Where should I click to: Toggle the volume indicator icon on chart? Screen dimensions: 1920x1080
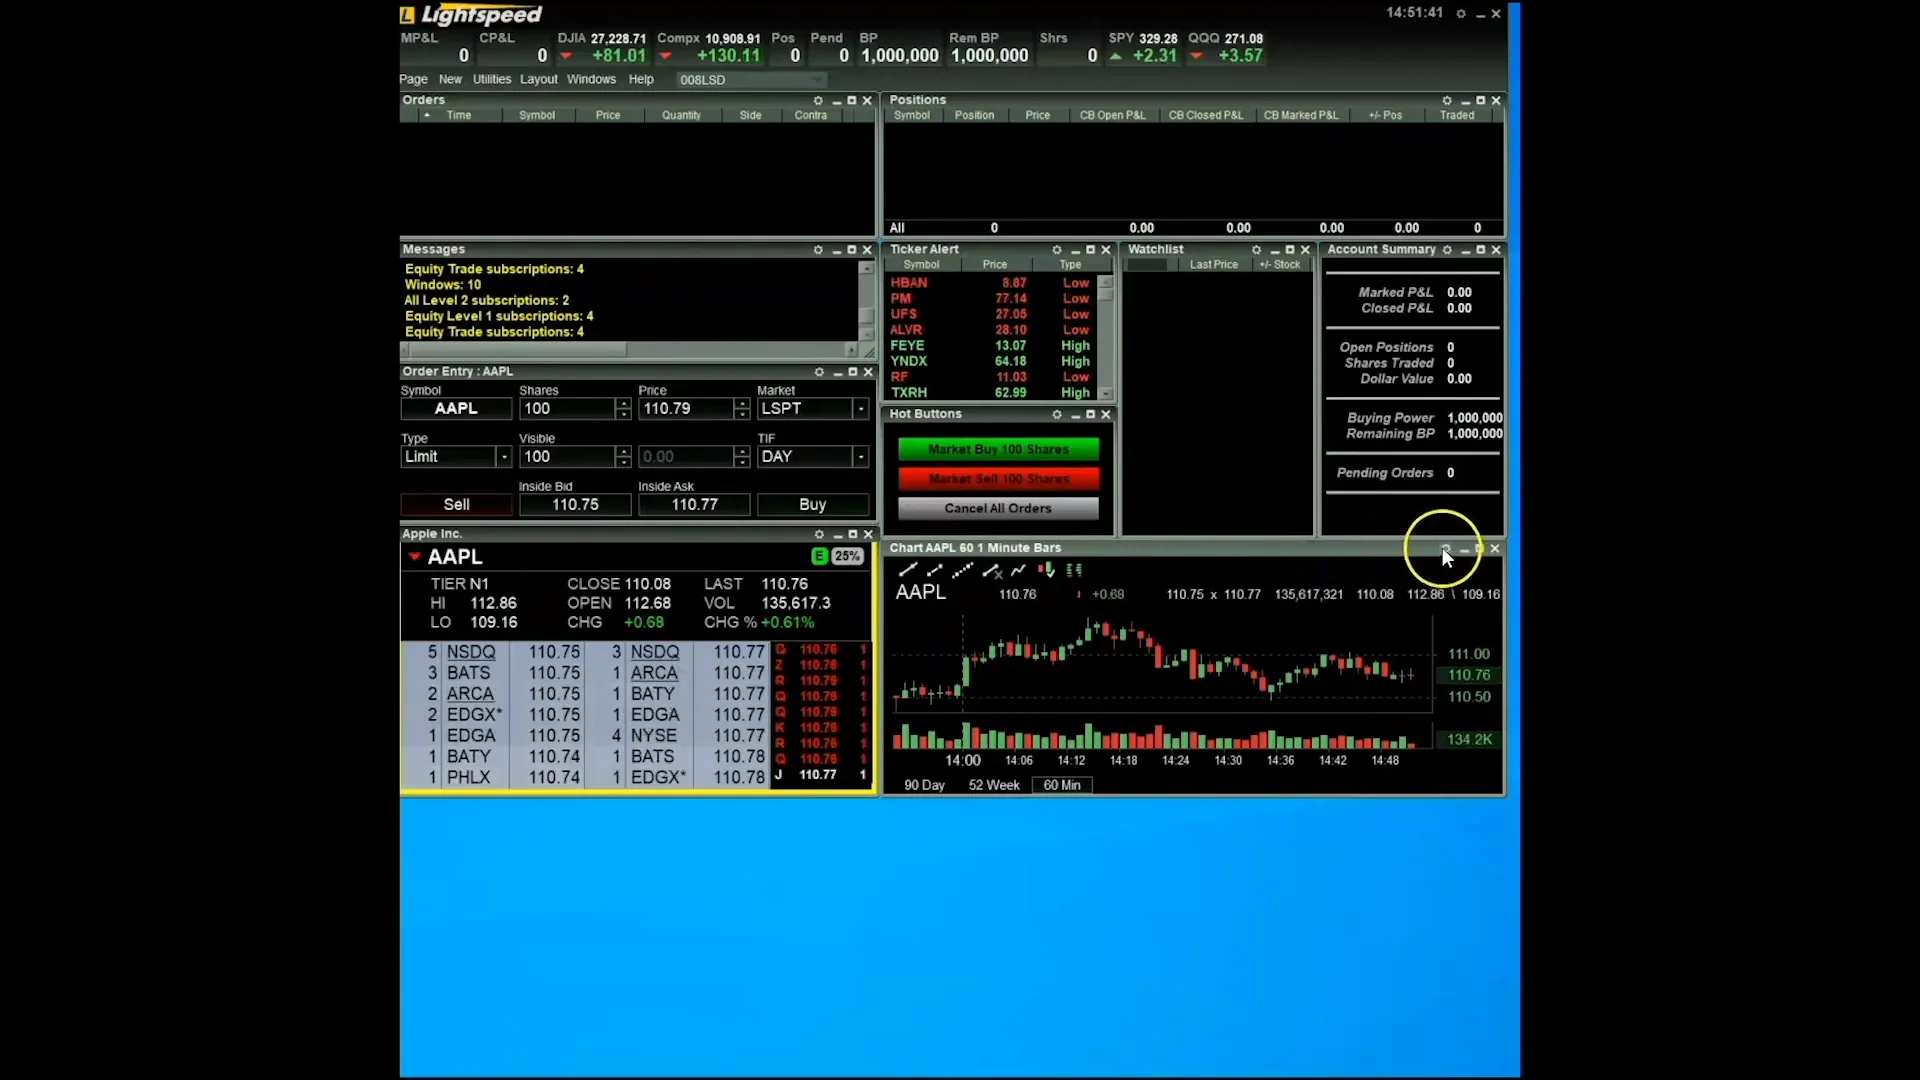tap(1048, 570)
